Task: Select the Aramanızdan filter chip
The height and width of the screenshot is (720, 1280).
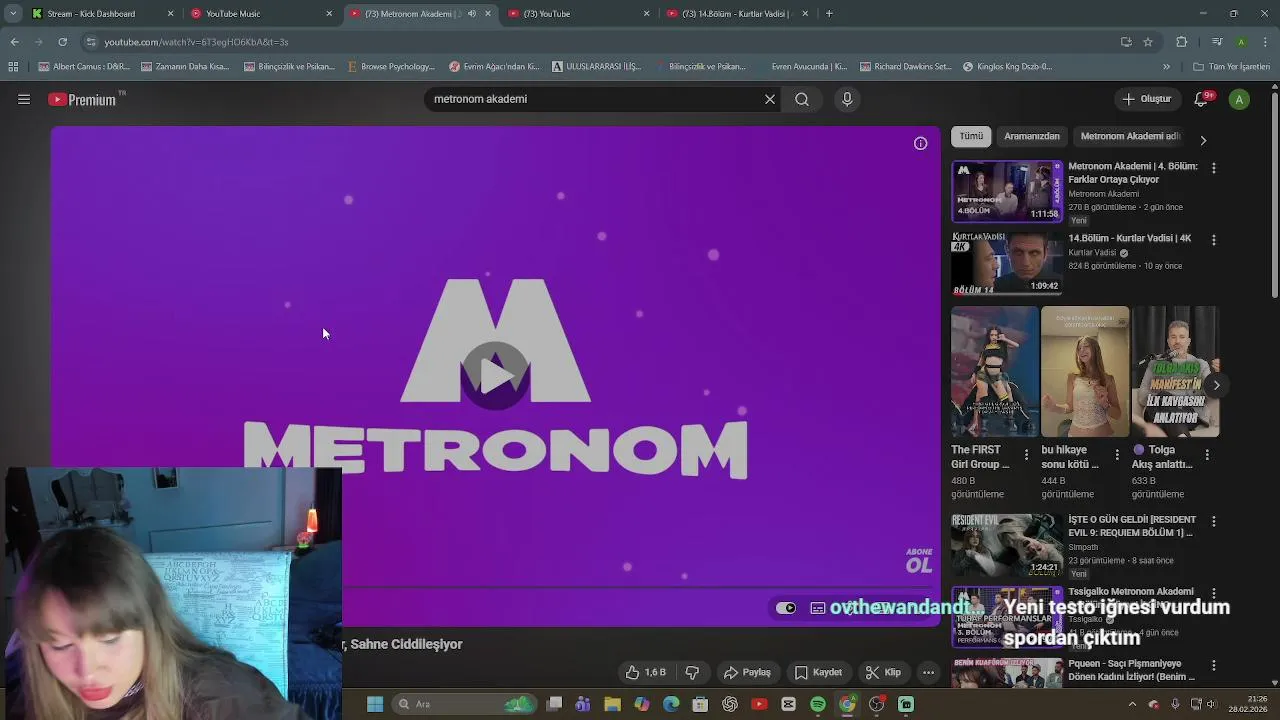Action: point(1032,136)
